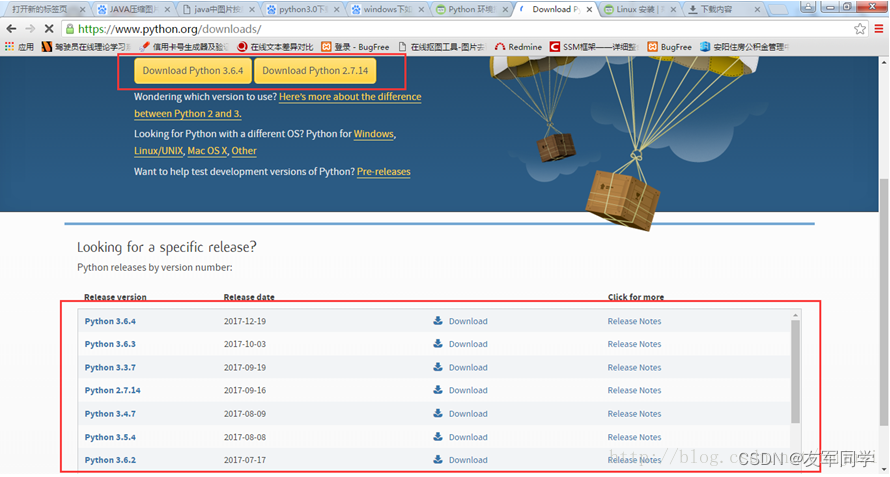
Task: Click download icon for Python 3.5.4
Action: click(x=438, y=436)
